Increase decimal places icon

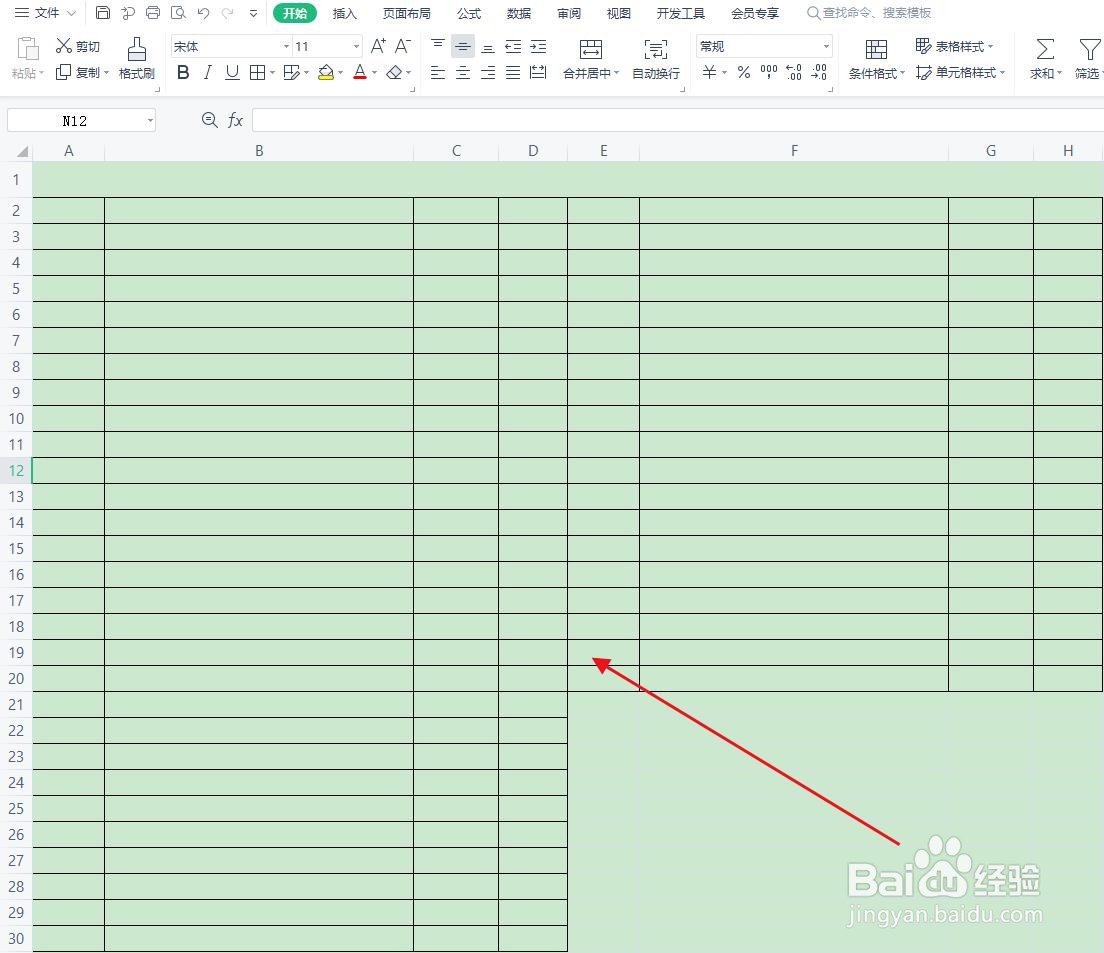pyautogui.click(x=794, y=72)
